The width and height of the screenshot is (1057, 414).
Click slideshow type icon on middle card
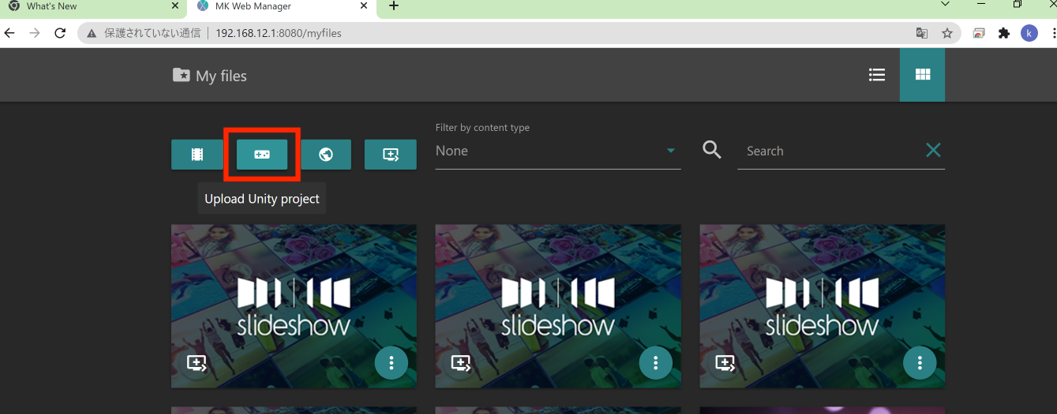pos(460,364)
